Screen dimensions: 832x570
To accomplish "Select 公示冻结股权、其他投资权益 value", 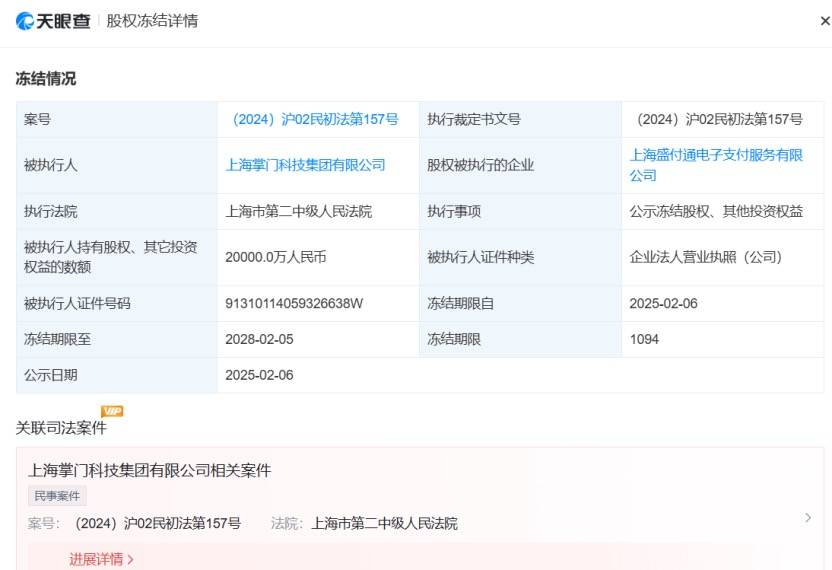I will [716, 211].
